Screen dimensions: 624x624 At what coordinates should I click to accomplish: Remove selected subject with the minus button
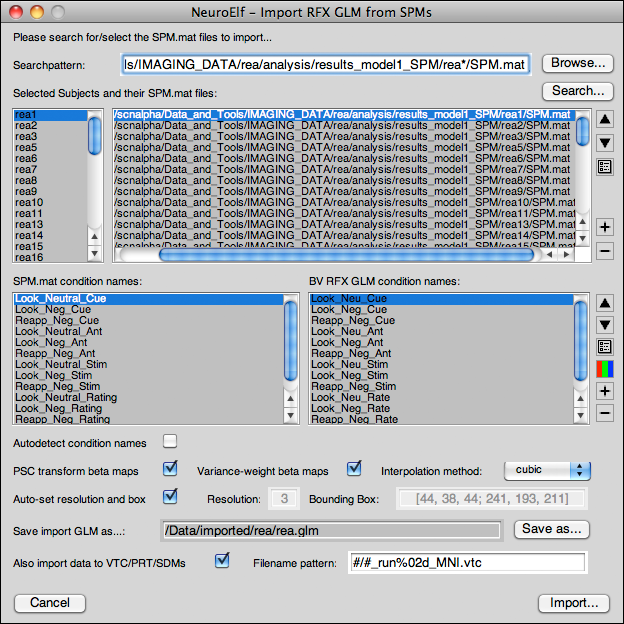[x=604, y=250]
